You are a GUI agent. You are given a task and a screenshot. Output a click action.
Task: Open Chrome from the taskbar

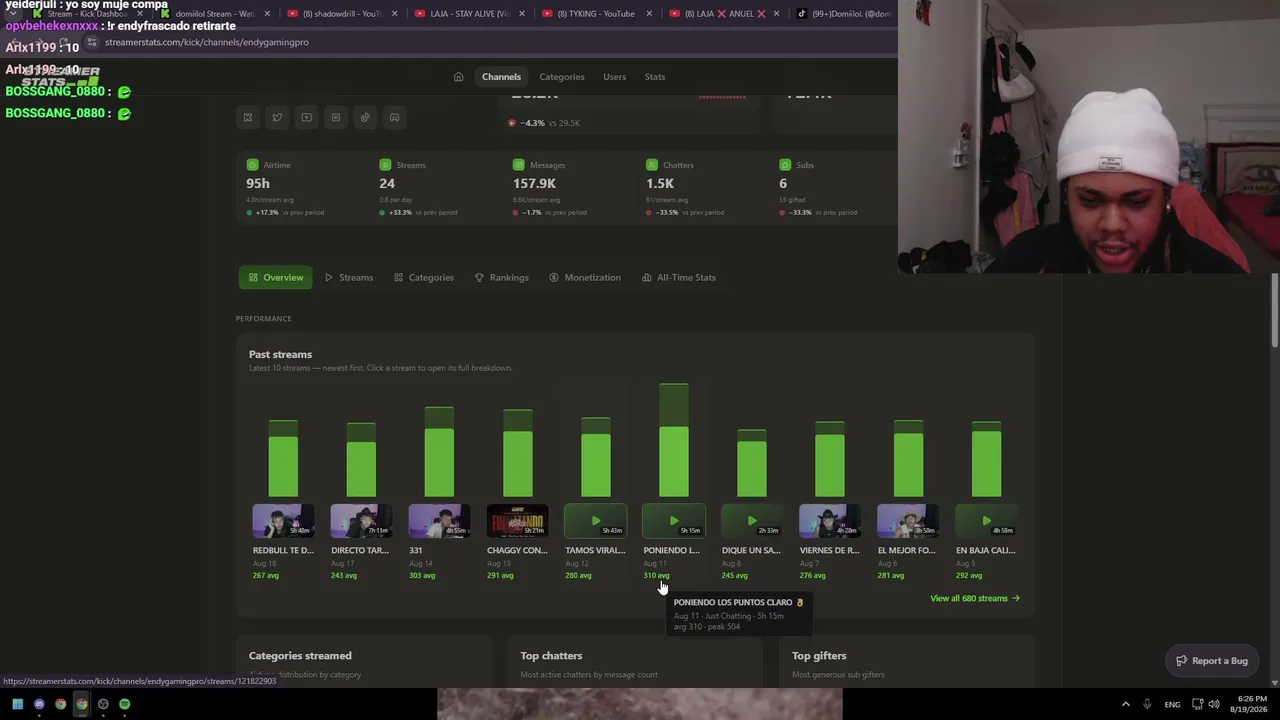pyautogui.click(x=60, y=704)
